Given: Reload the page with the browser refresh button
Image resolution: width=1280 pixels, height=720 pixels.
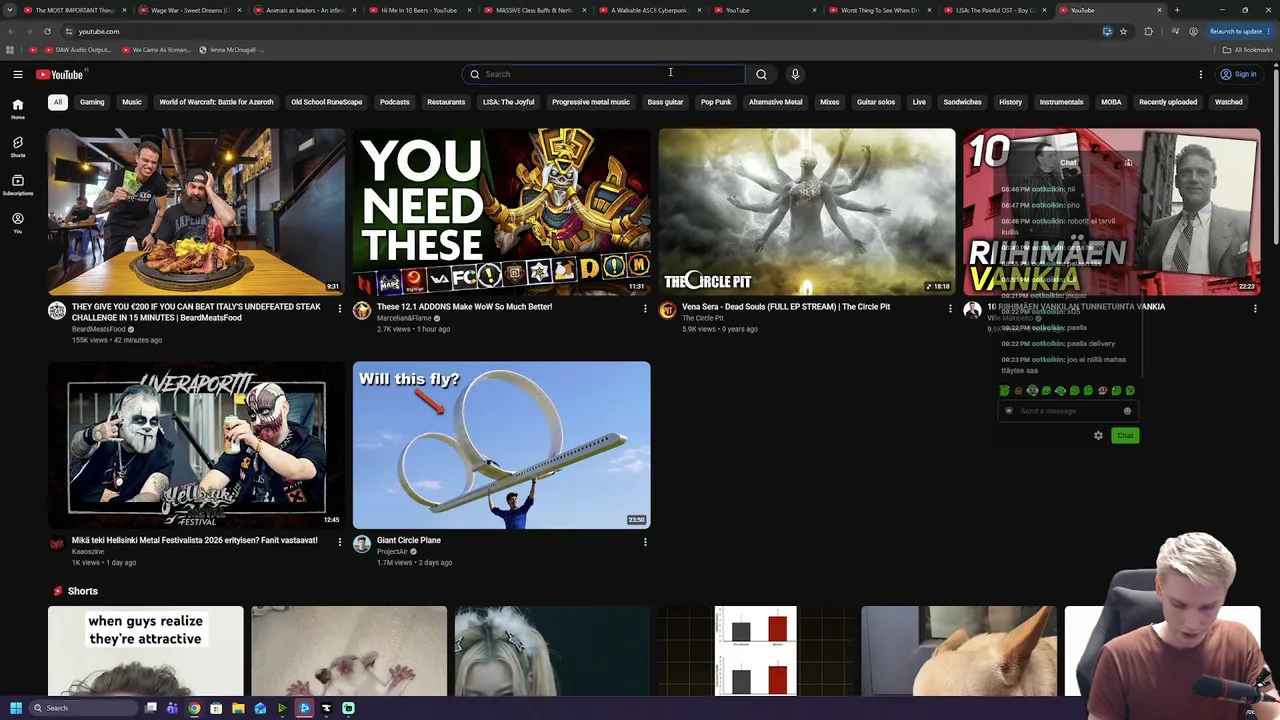Looking at the screenshot, I should [47, 31].
